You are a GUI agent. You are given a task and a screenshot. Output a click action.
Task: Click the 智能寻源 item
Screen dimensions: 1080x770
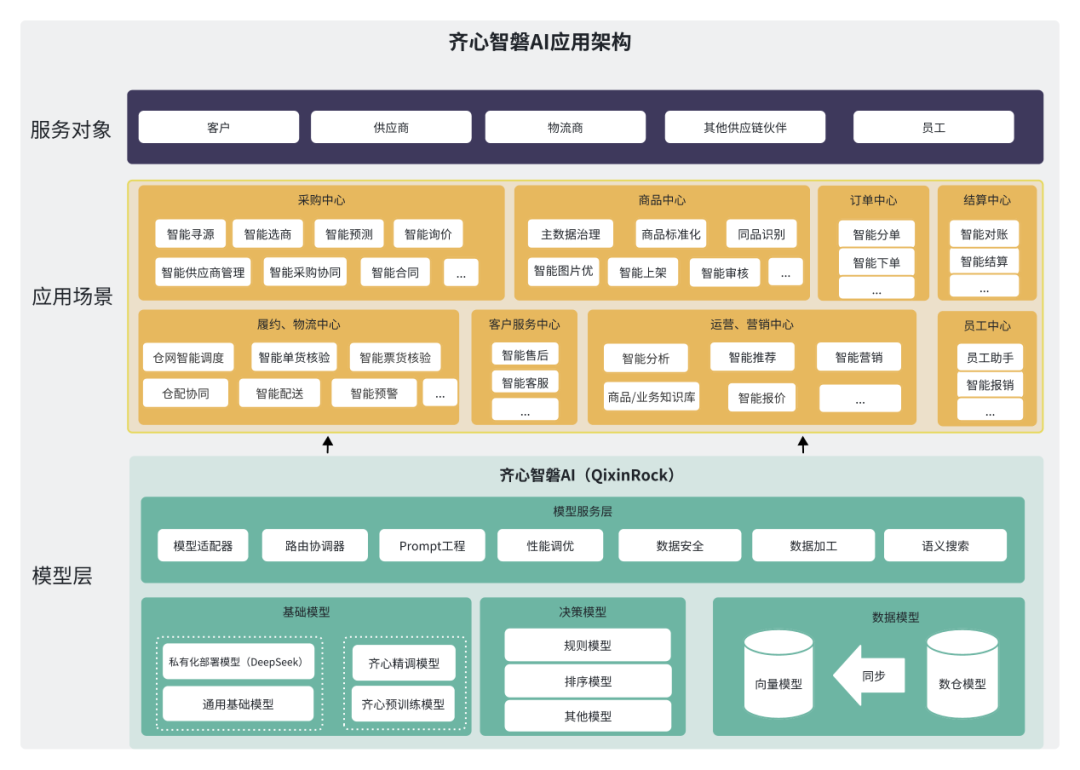click(190, 234)
